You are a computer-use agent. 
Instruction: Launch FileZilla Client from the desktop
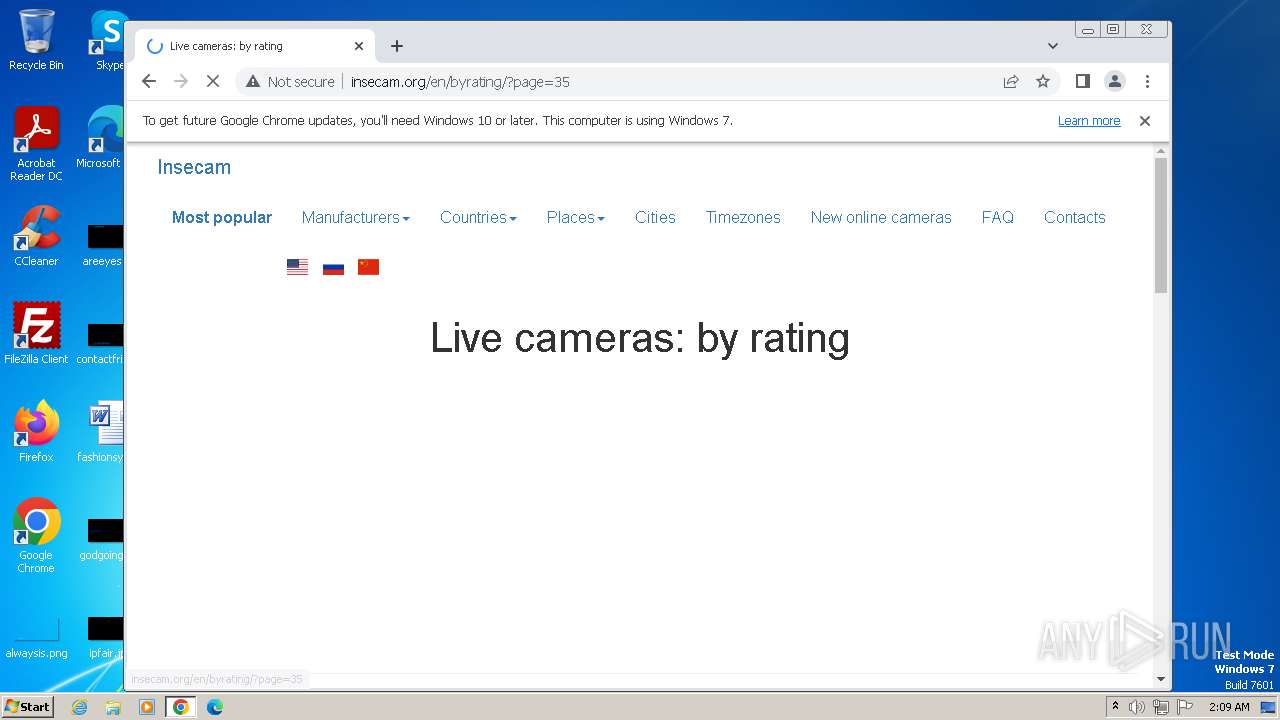[x=36, y=334]
